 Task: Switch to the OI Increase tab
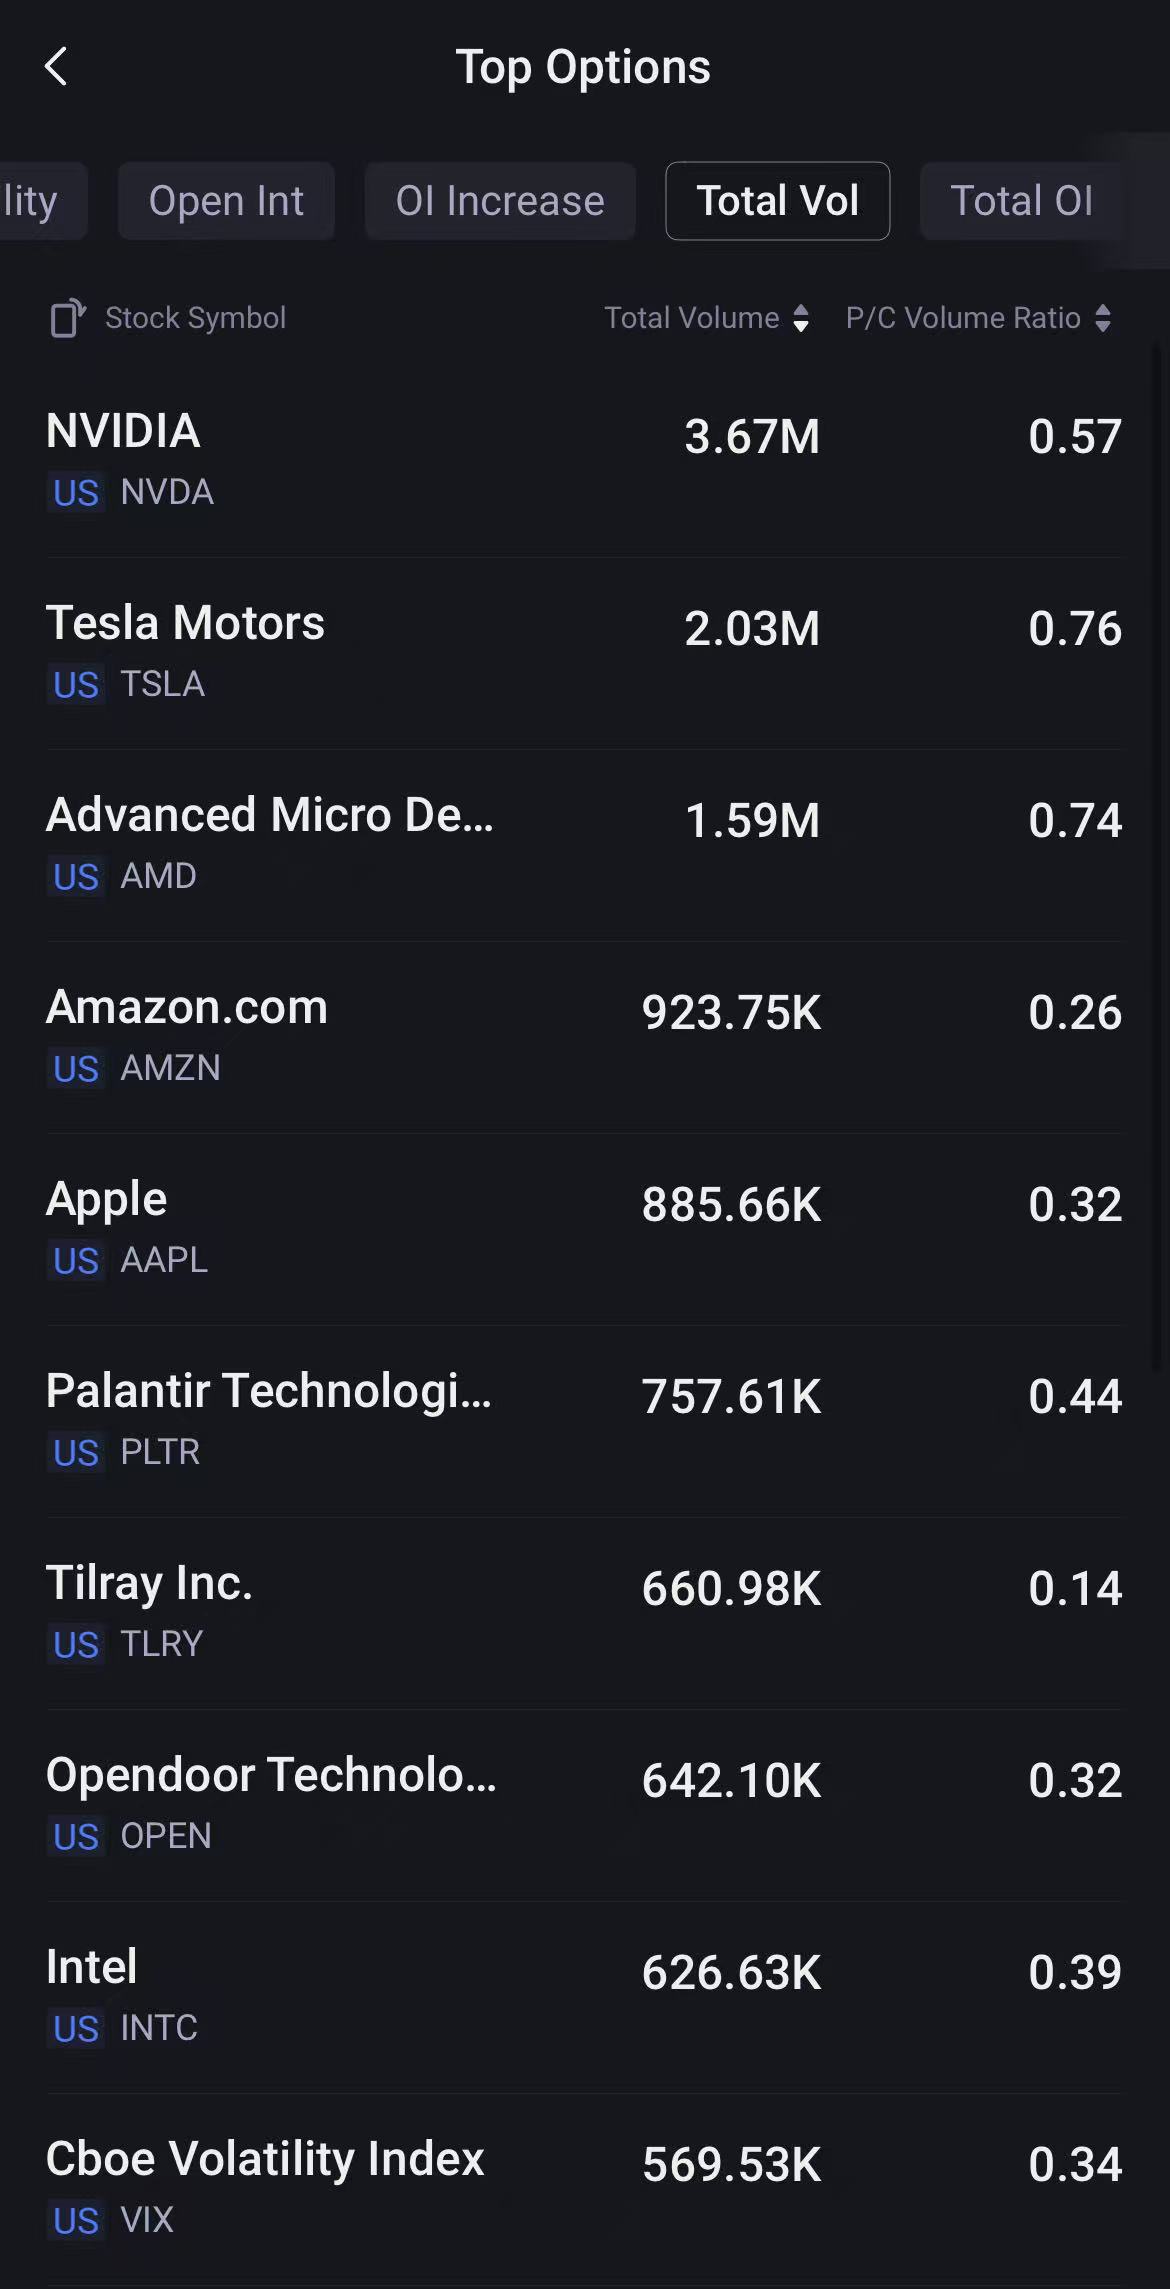click(500, 201)
